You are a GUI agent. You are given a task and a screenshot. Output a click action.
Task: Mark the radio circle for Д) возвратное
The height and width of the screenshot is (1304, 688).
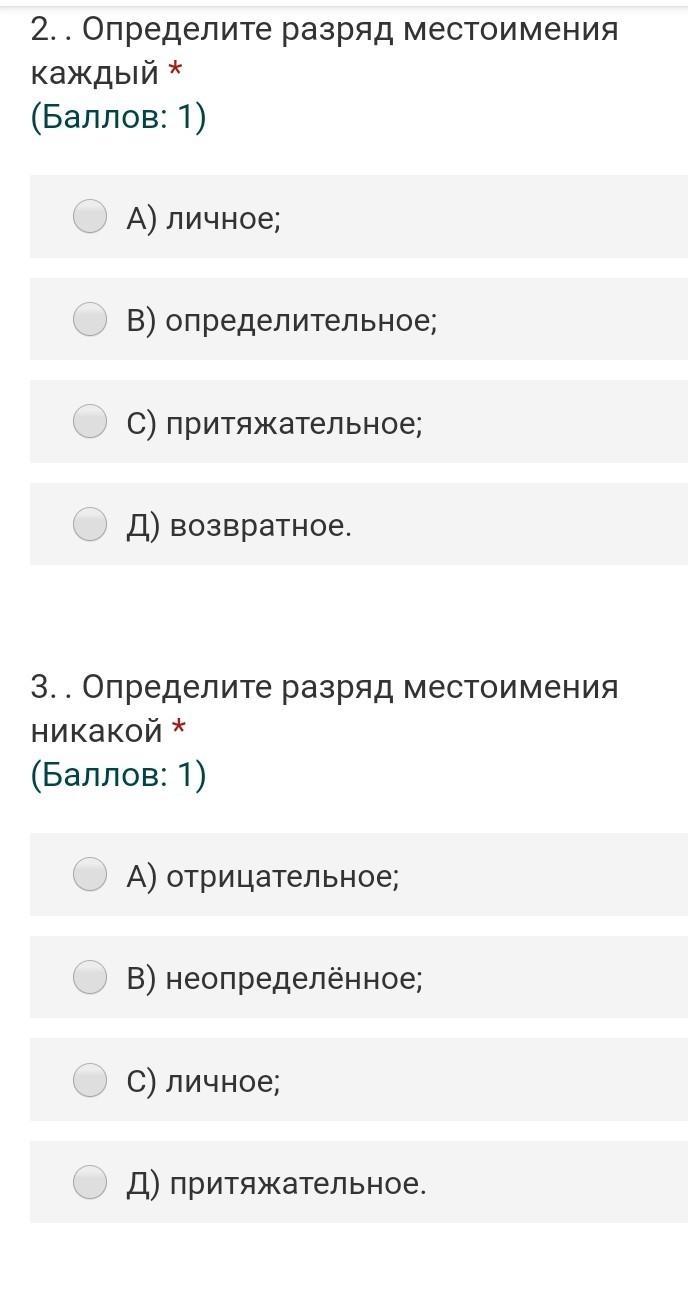click(90, 524)
